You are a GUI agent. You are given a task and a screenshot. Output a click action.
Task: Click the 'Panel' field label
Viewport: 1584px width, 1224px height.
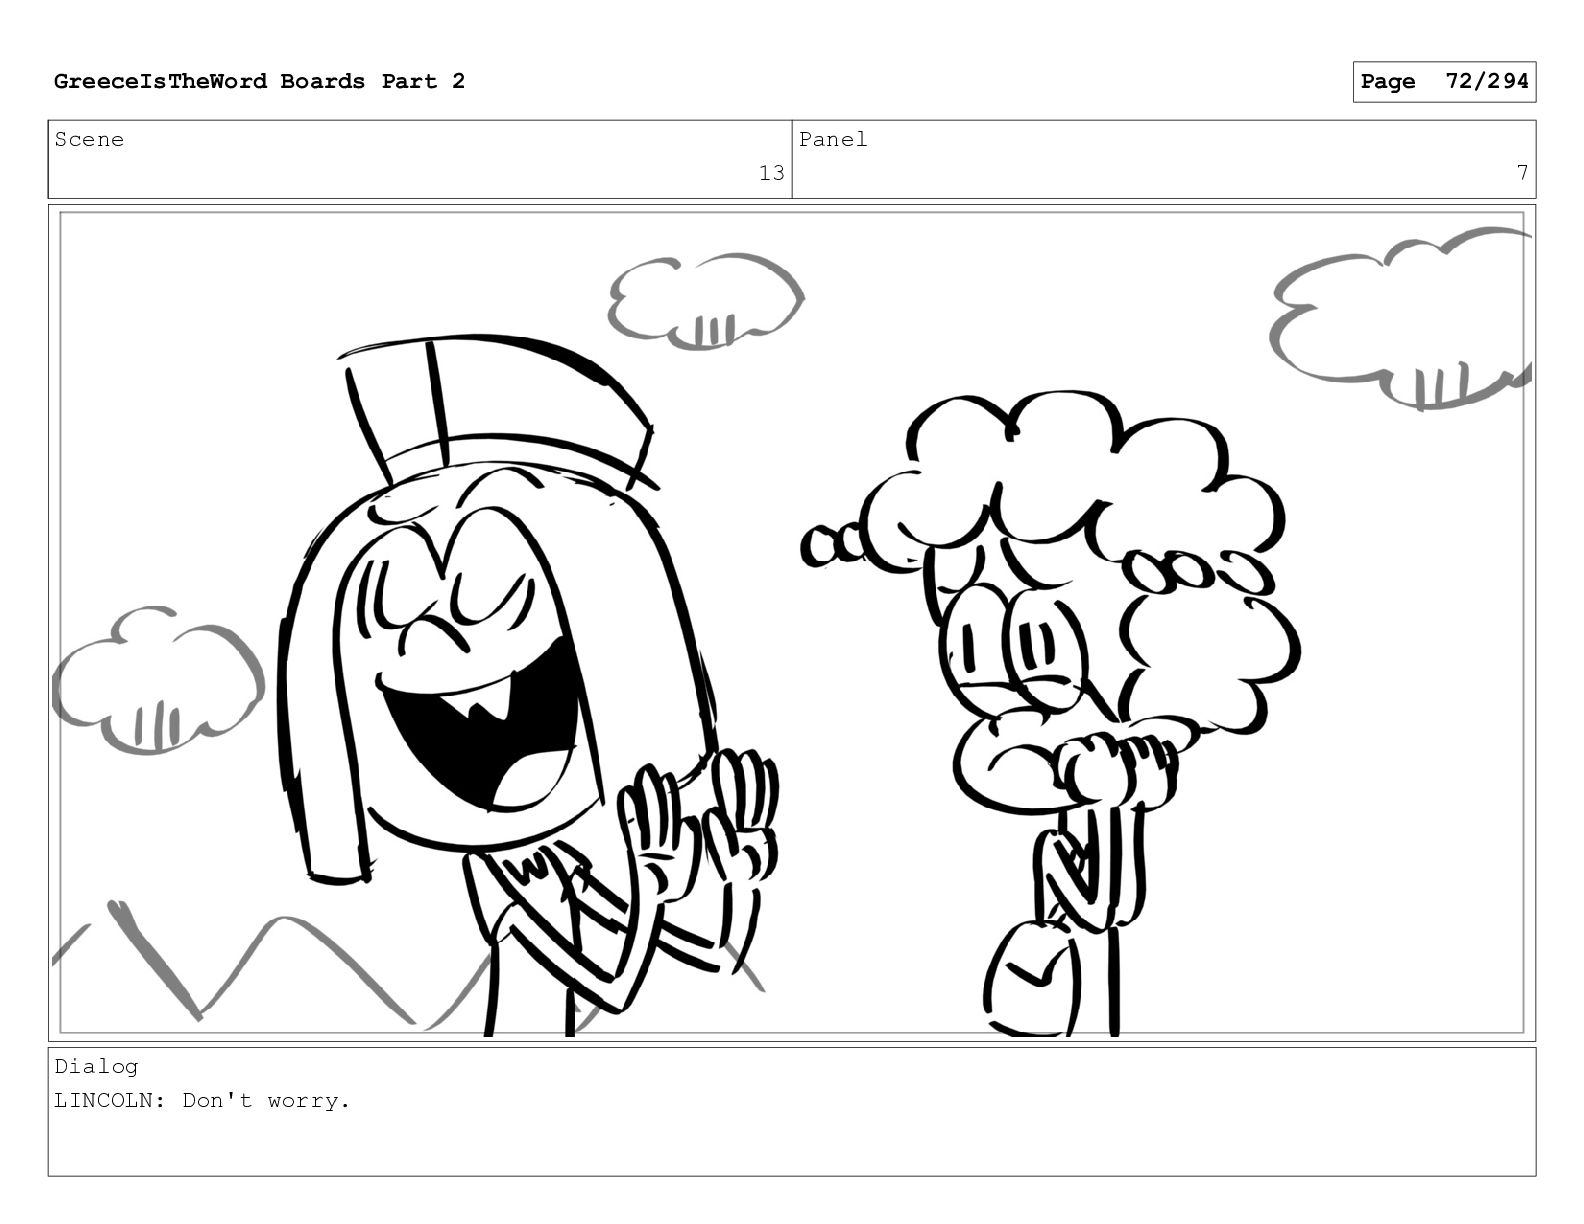point(833,140)
